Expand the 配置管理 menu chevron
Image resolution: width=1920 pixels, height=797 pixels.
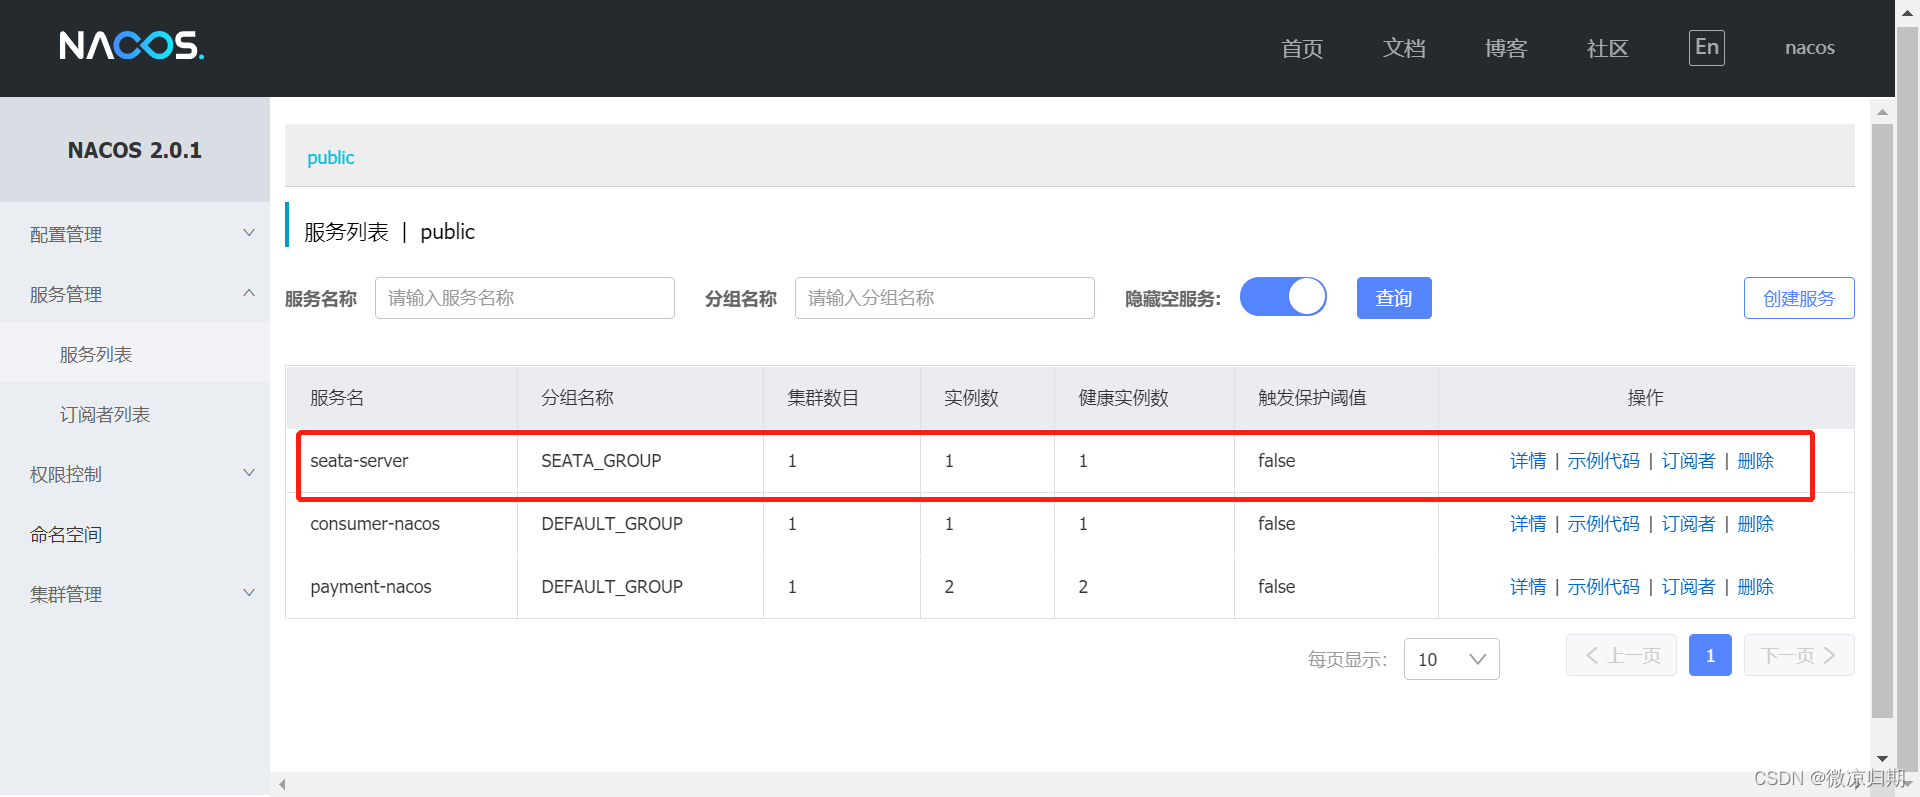click(249, 233)
